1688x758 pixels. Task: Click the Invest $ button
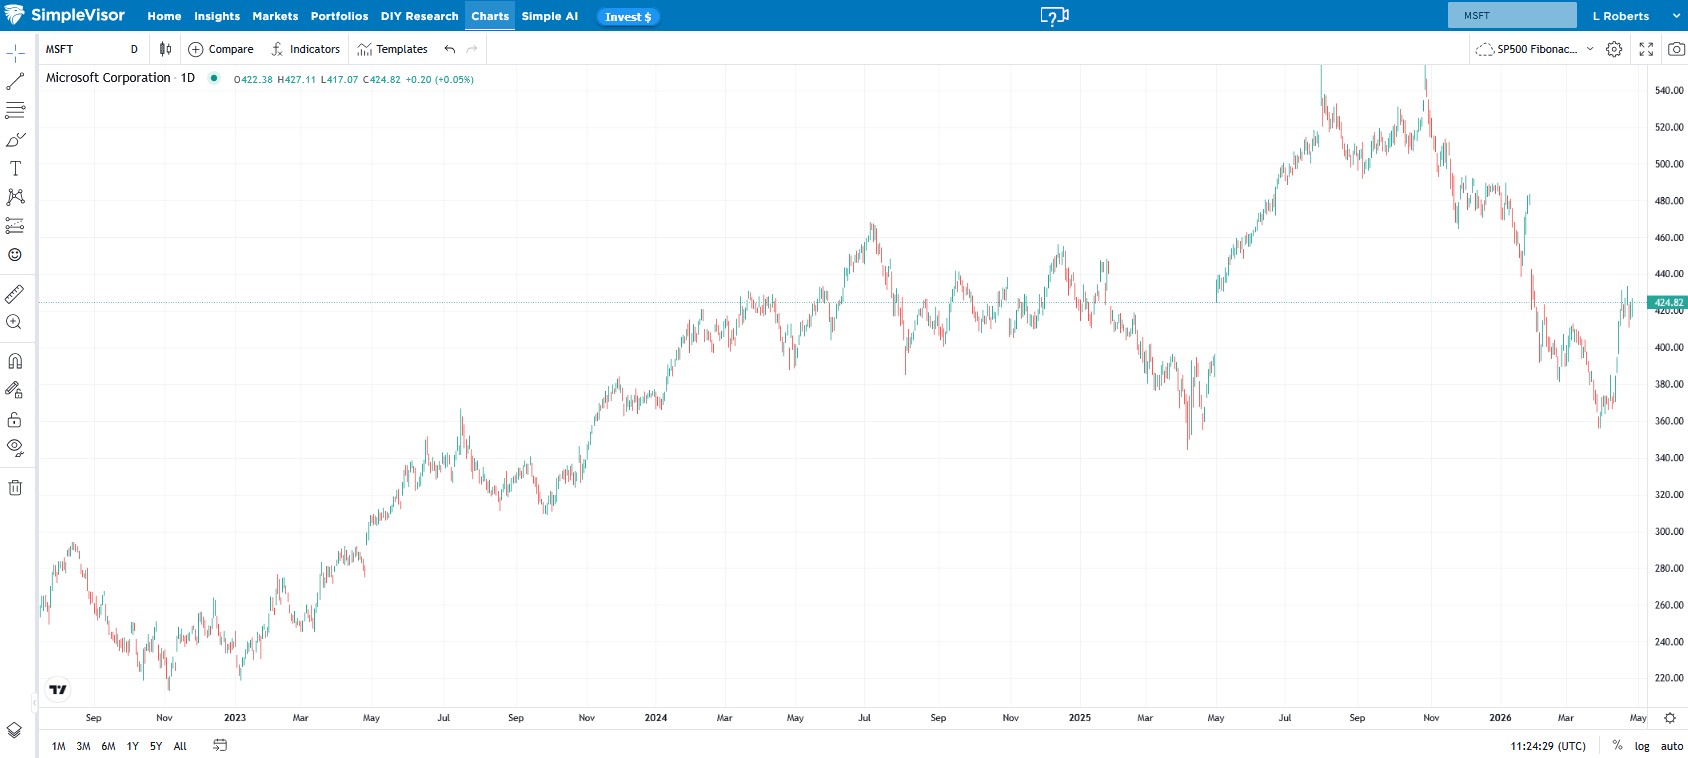point(628,16)
